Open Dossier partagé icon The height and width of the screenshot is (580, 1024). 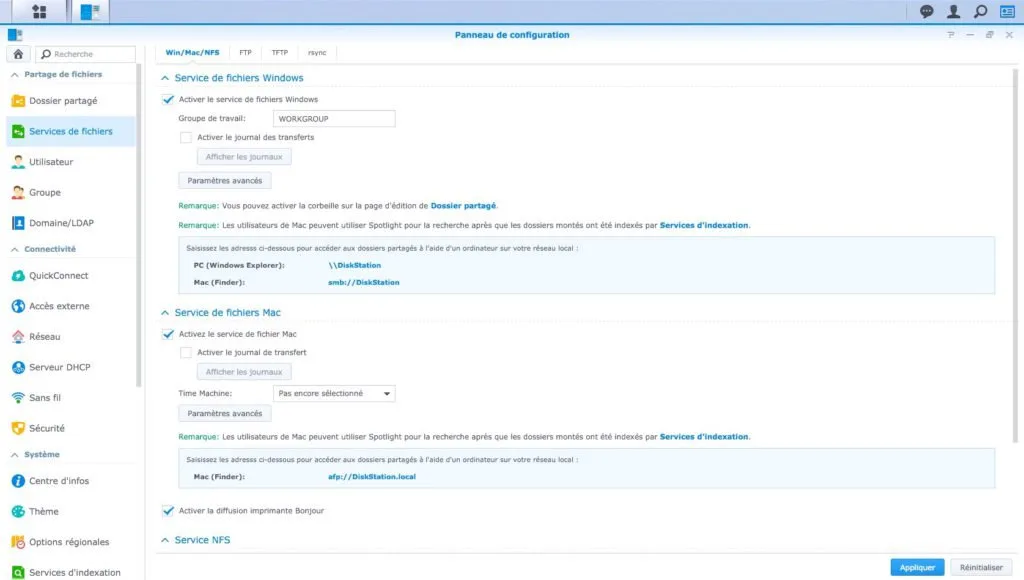pyautogui.click(x=18, y=101)
